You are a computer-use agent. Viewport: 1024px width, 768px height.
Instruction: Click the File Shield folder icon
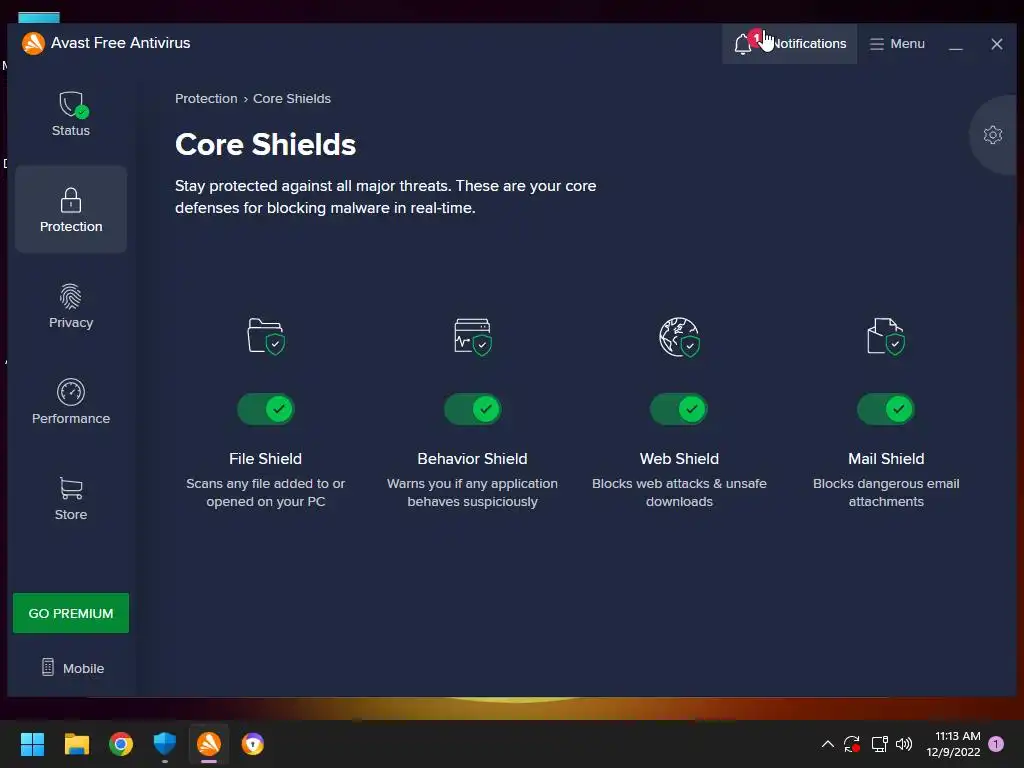[266, 336]
